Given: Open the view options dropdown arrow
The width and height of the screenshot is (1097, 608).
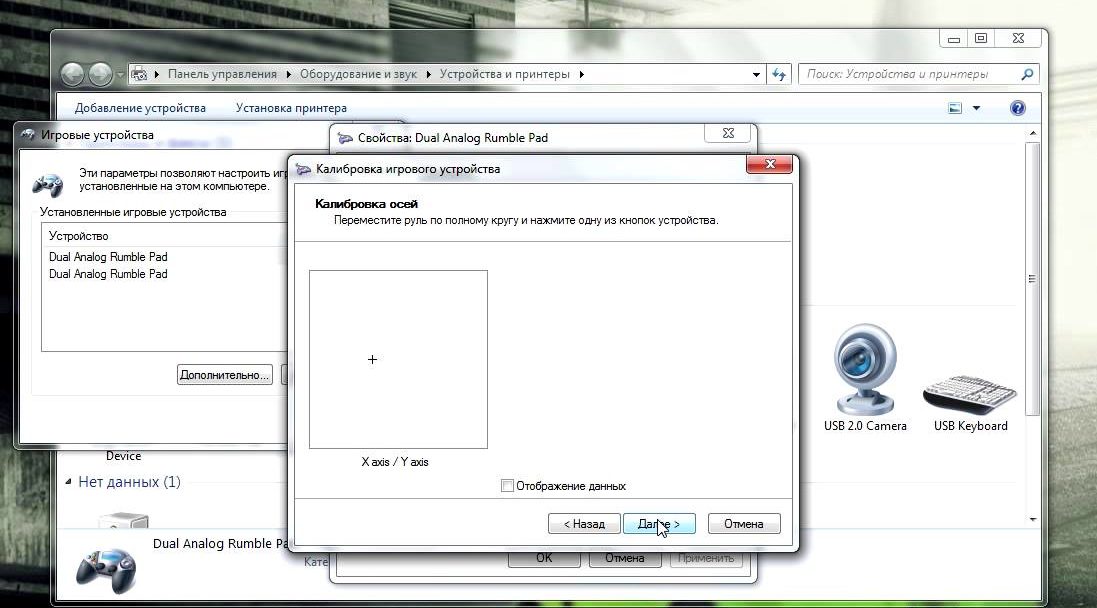Looking at the screenshot, I should tap(977, 108).
